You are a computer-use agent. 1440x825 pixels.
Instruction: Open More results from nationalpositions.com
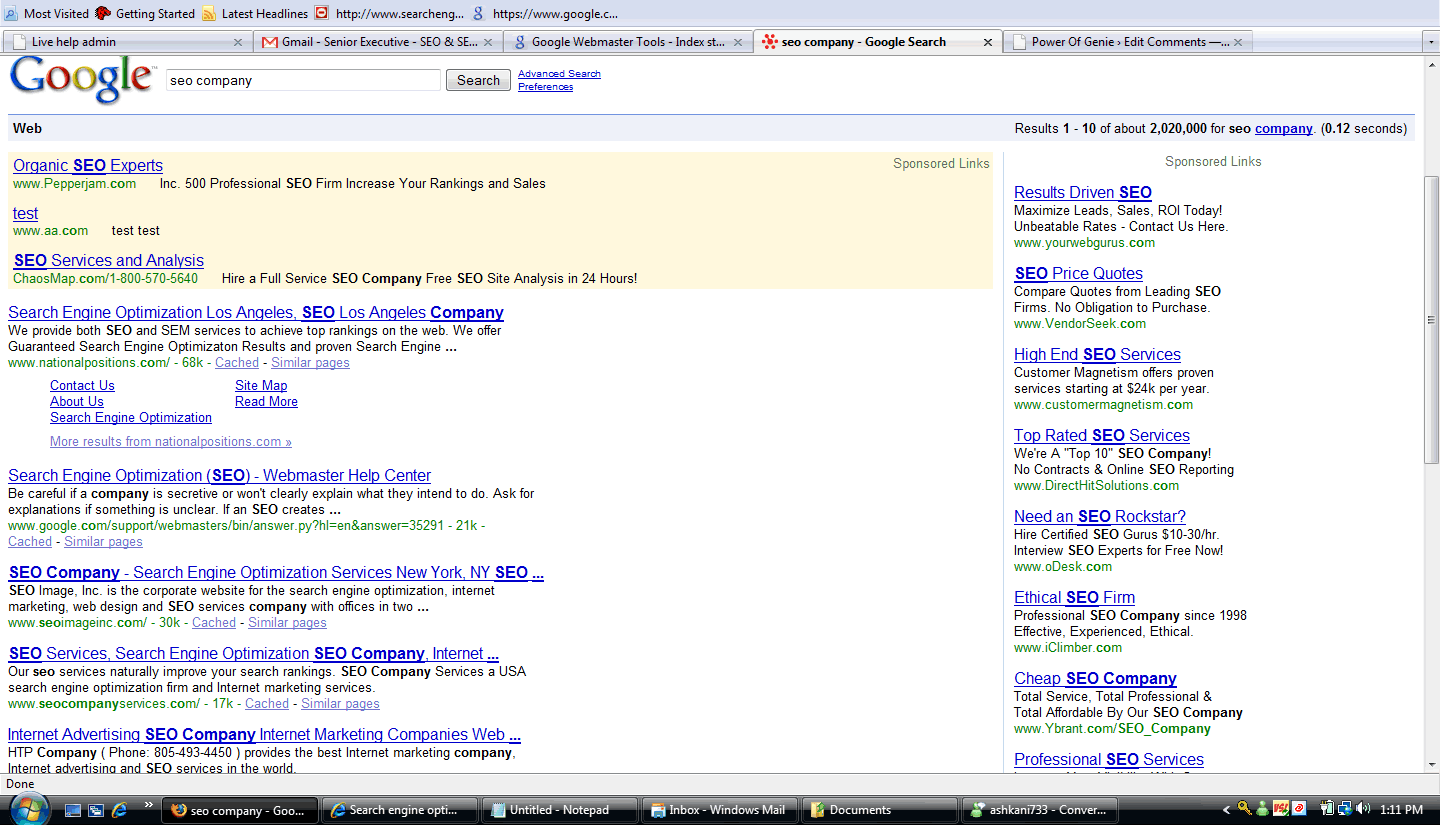click(171, 442)
